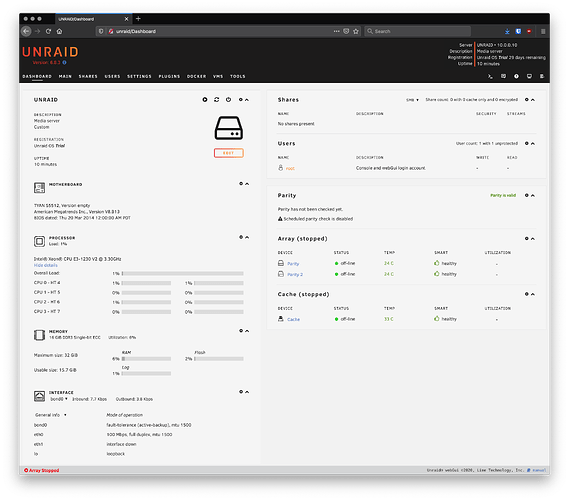Go to the Shares tab
The image size is (568, 500).
point(88,76)
